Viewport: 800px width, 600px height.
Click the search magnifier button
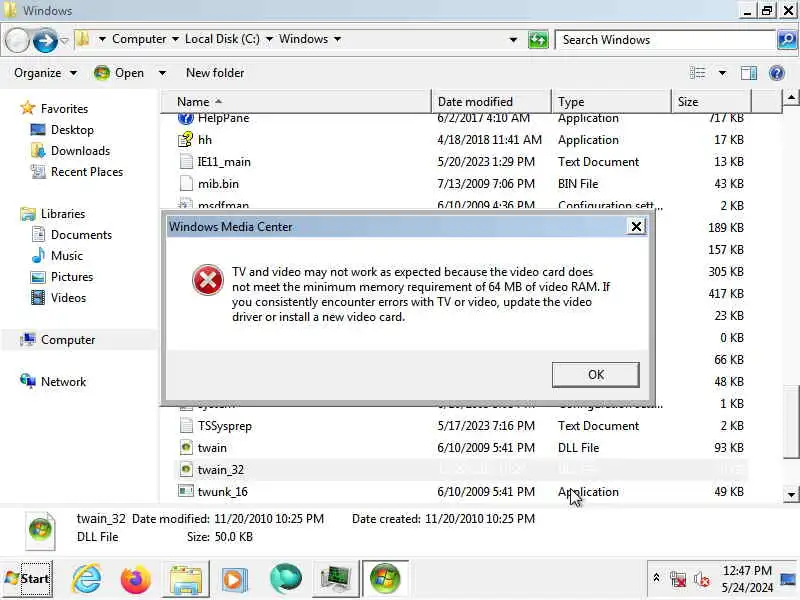[787, 39]
